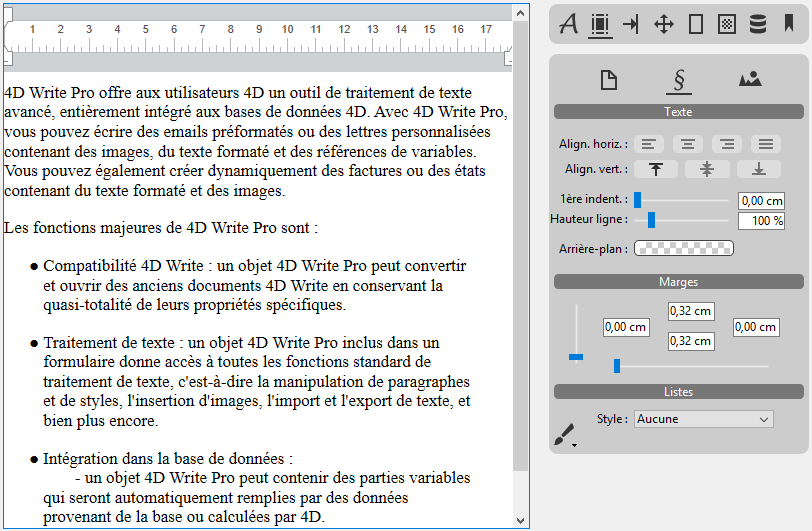Screen dimensions: 812x531
Task: Click the 1ère indent. value field
Action: (x=760, y=201)
